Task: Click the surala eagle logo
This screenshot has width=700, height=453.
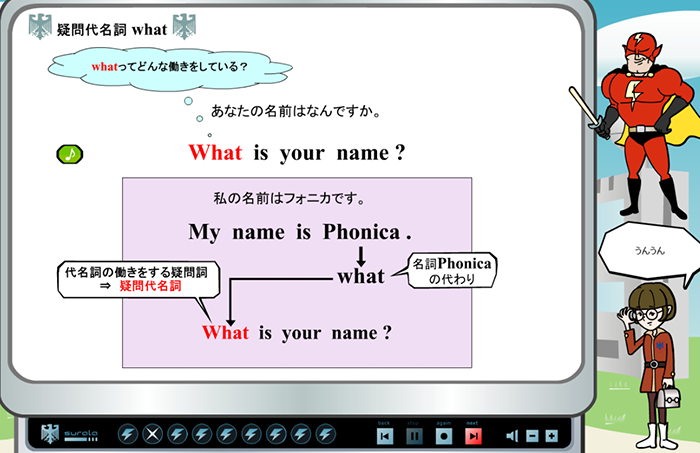Action: click(50, 434)
